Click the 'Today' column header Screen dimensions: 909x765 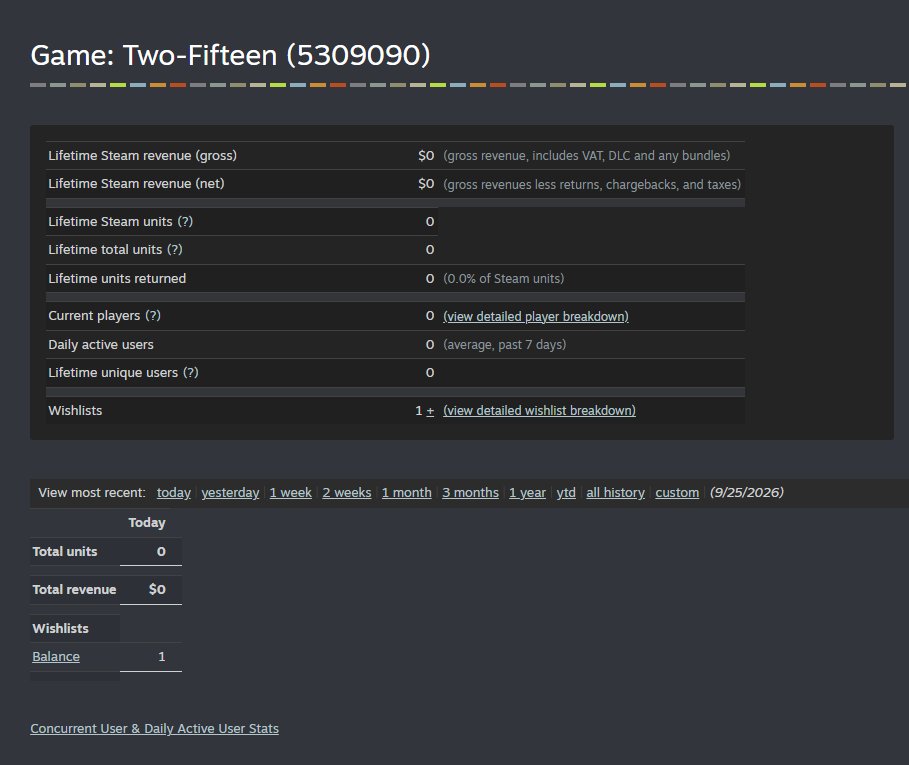(x=147, y=523)
